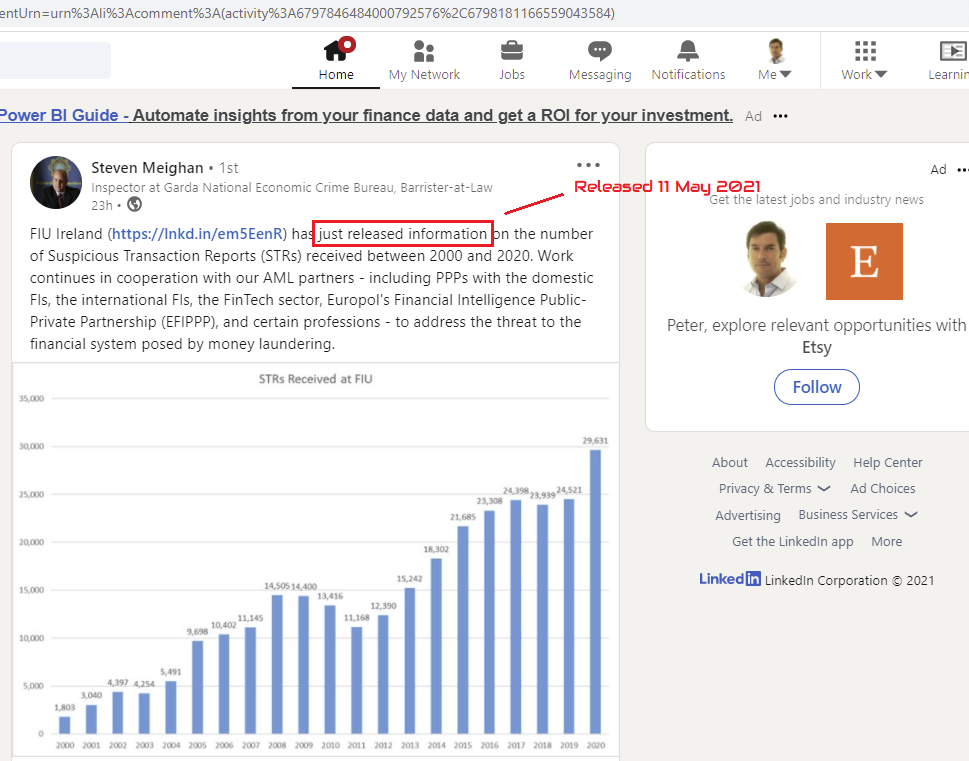This screenshot has width=969, height=761.
Task: Open the Help Center footer link
Action: [887, 462]
